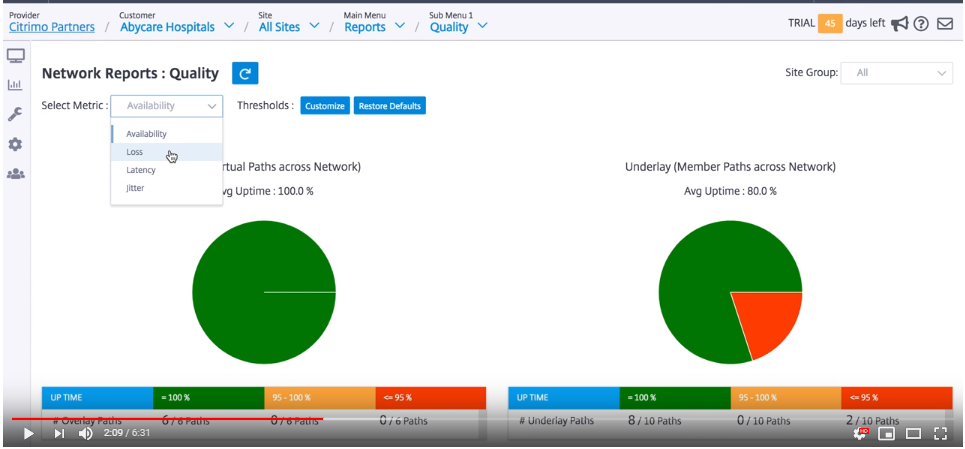This screenshot has height=449, width=965.
Task: Open the Site Group dropdown
Action: [897, 73]
